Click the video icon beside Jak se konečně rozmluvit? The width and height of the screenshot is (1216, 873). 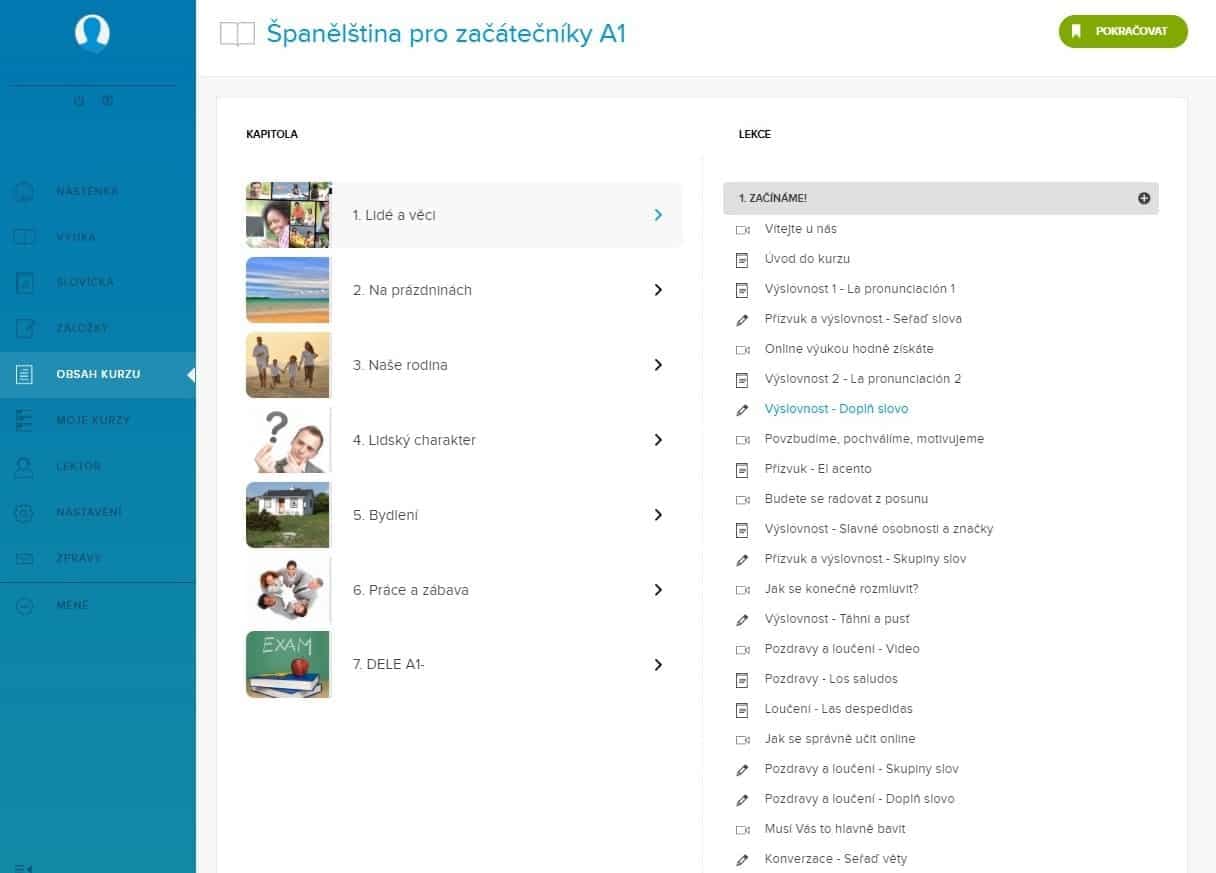(x=742, y=589)
